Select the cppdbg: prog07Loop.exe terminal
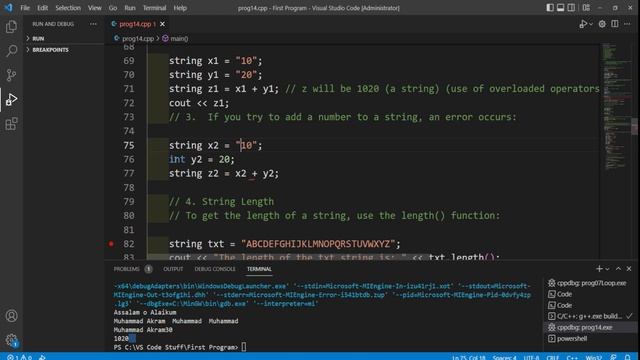This screenshot has height=360, width=640. (590, 283)
